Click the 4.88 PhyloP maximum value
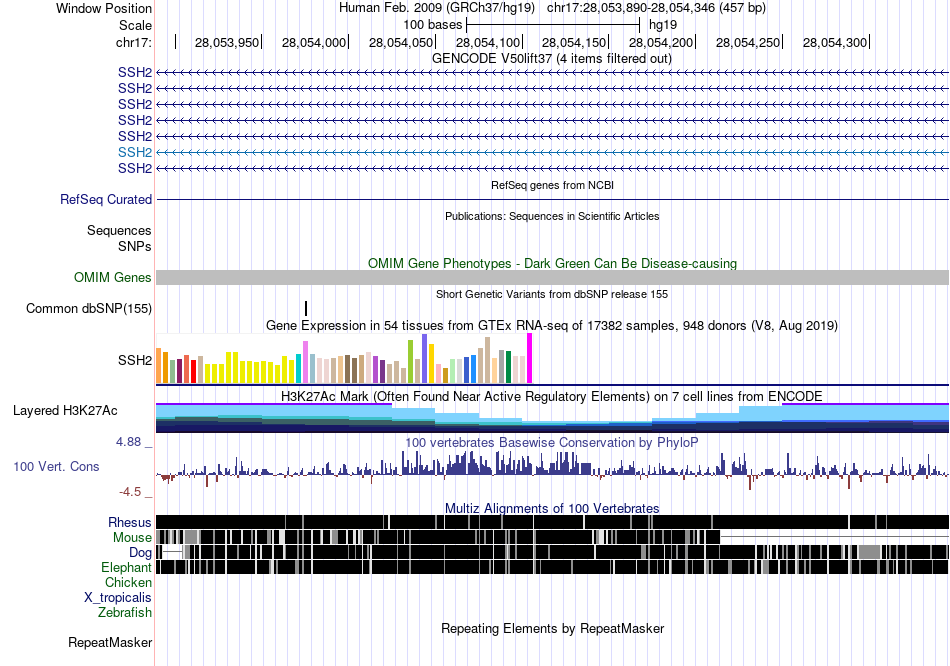950x666 pixels. [128, 442]
